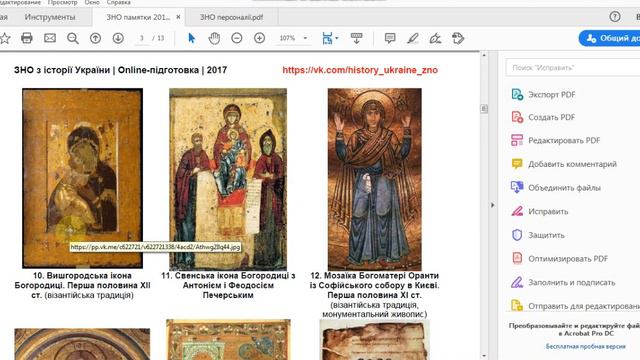Switch to the Инструменты tab
640x360 pixels.
pos(50,17)
